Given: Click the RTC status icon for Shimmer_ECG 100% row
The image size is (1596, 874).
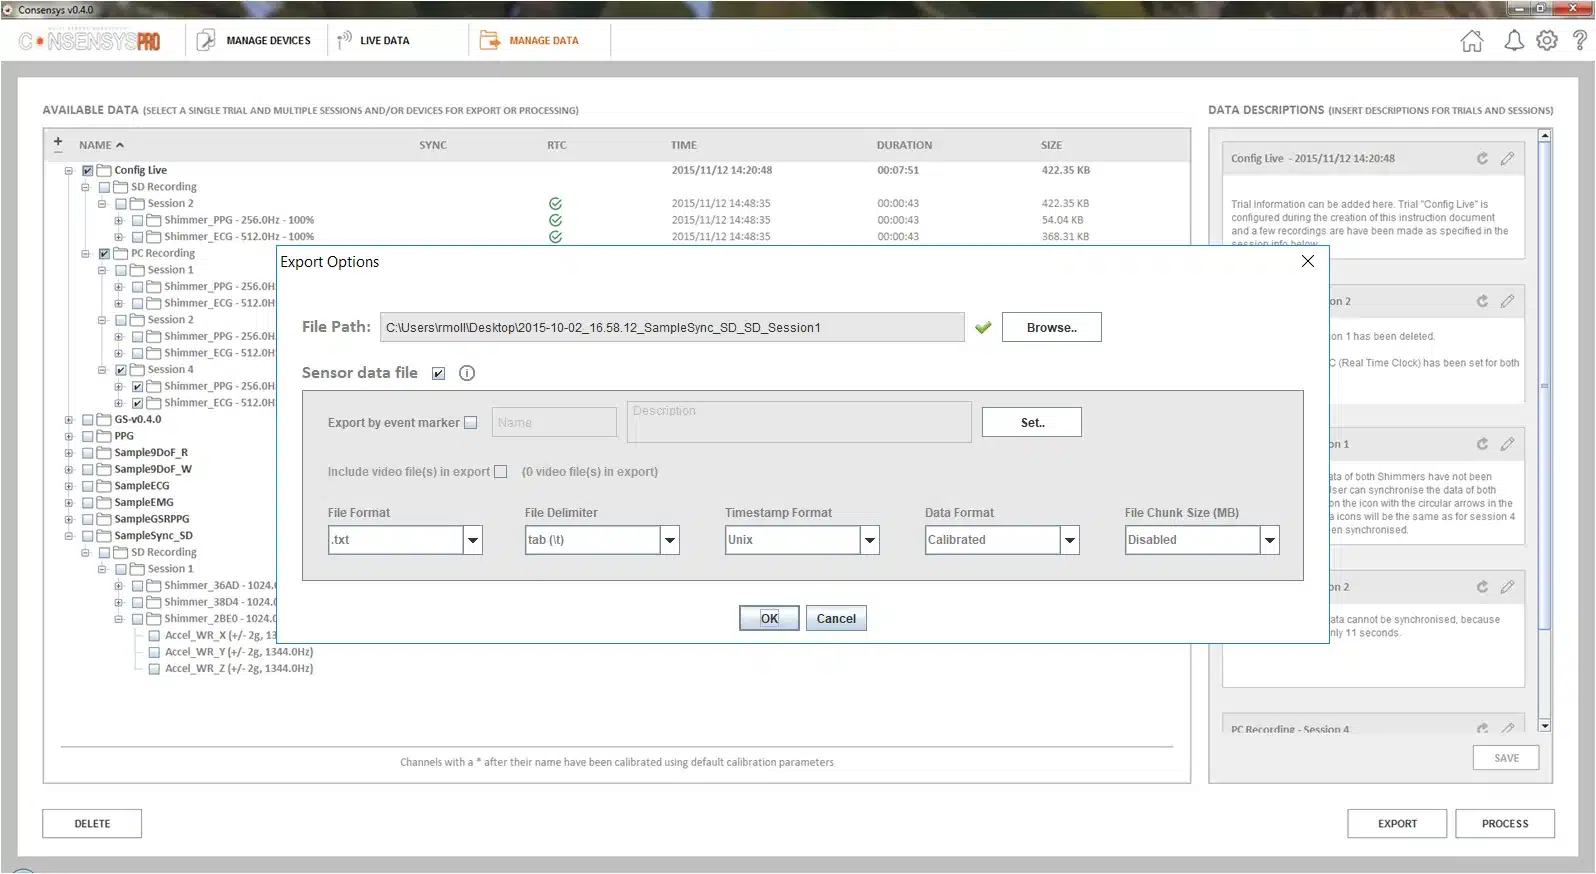Looking at the screenshot, I should pos(555,237).
